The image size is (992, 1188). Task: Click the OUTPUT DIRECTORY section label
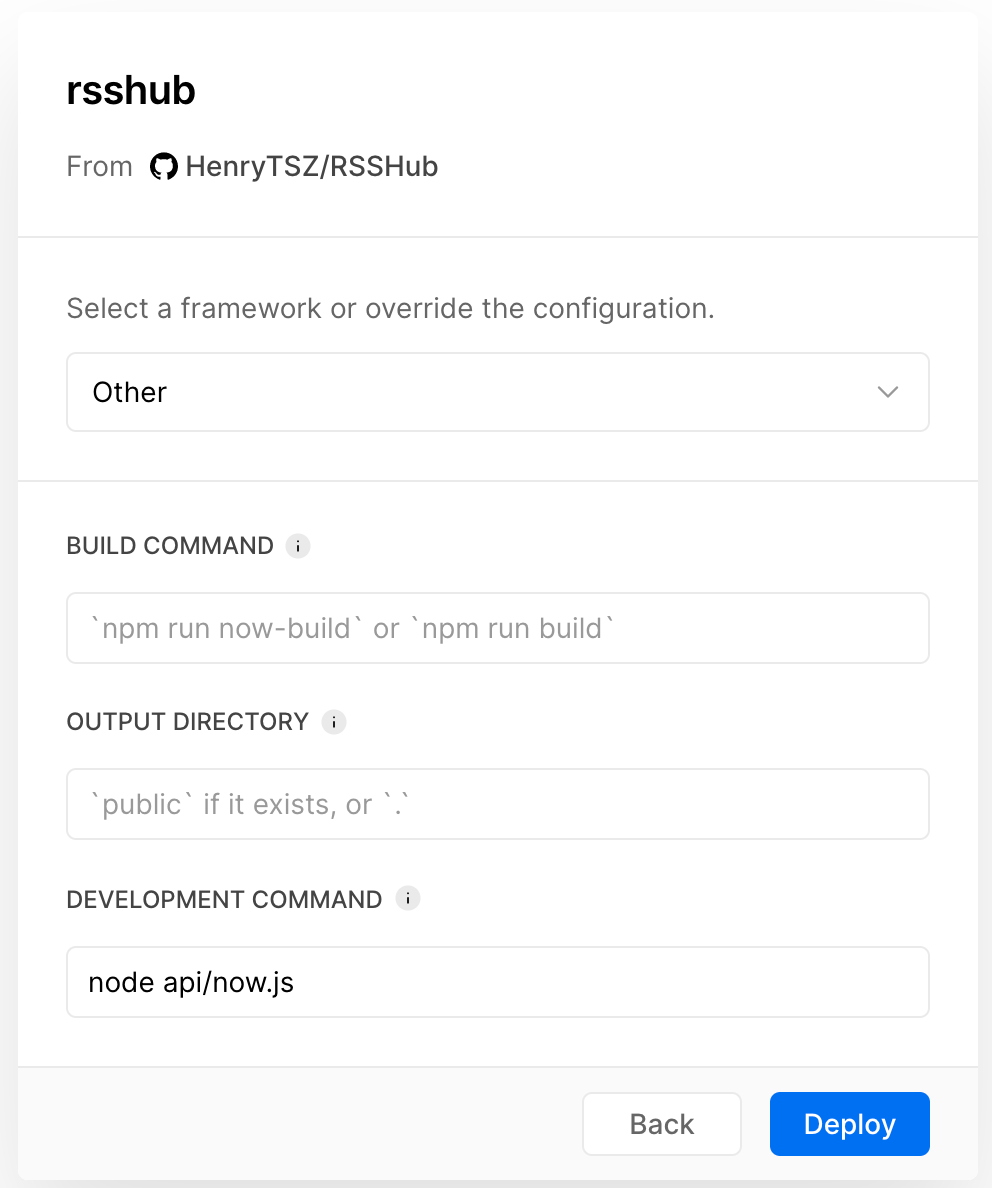[x=186, y=721]
